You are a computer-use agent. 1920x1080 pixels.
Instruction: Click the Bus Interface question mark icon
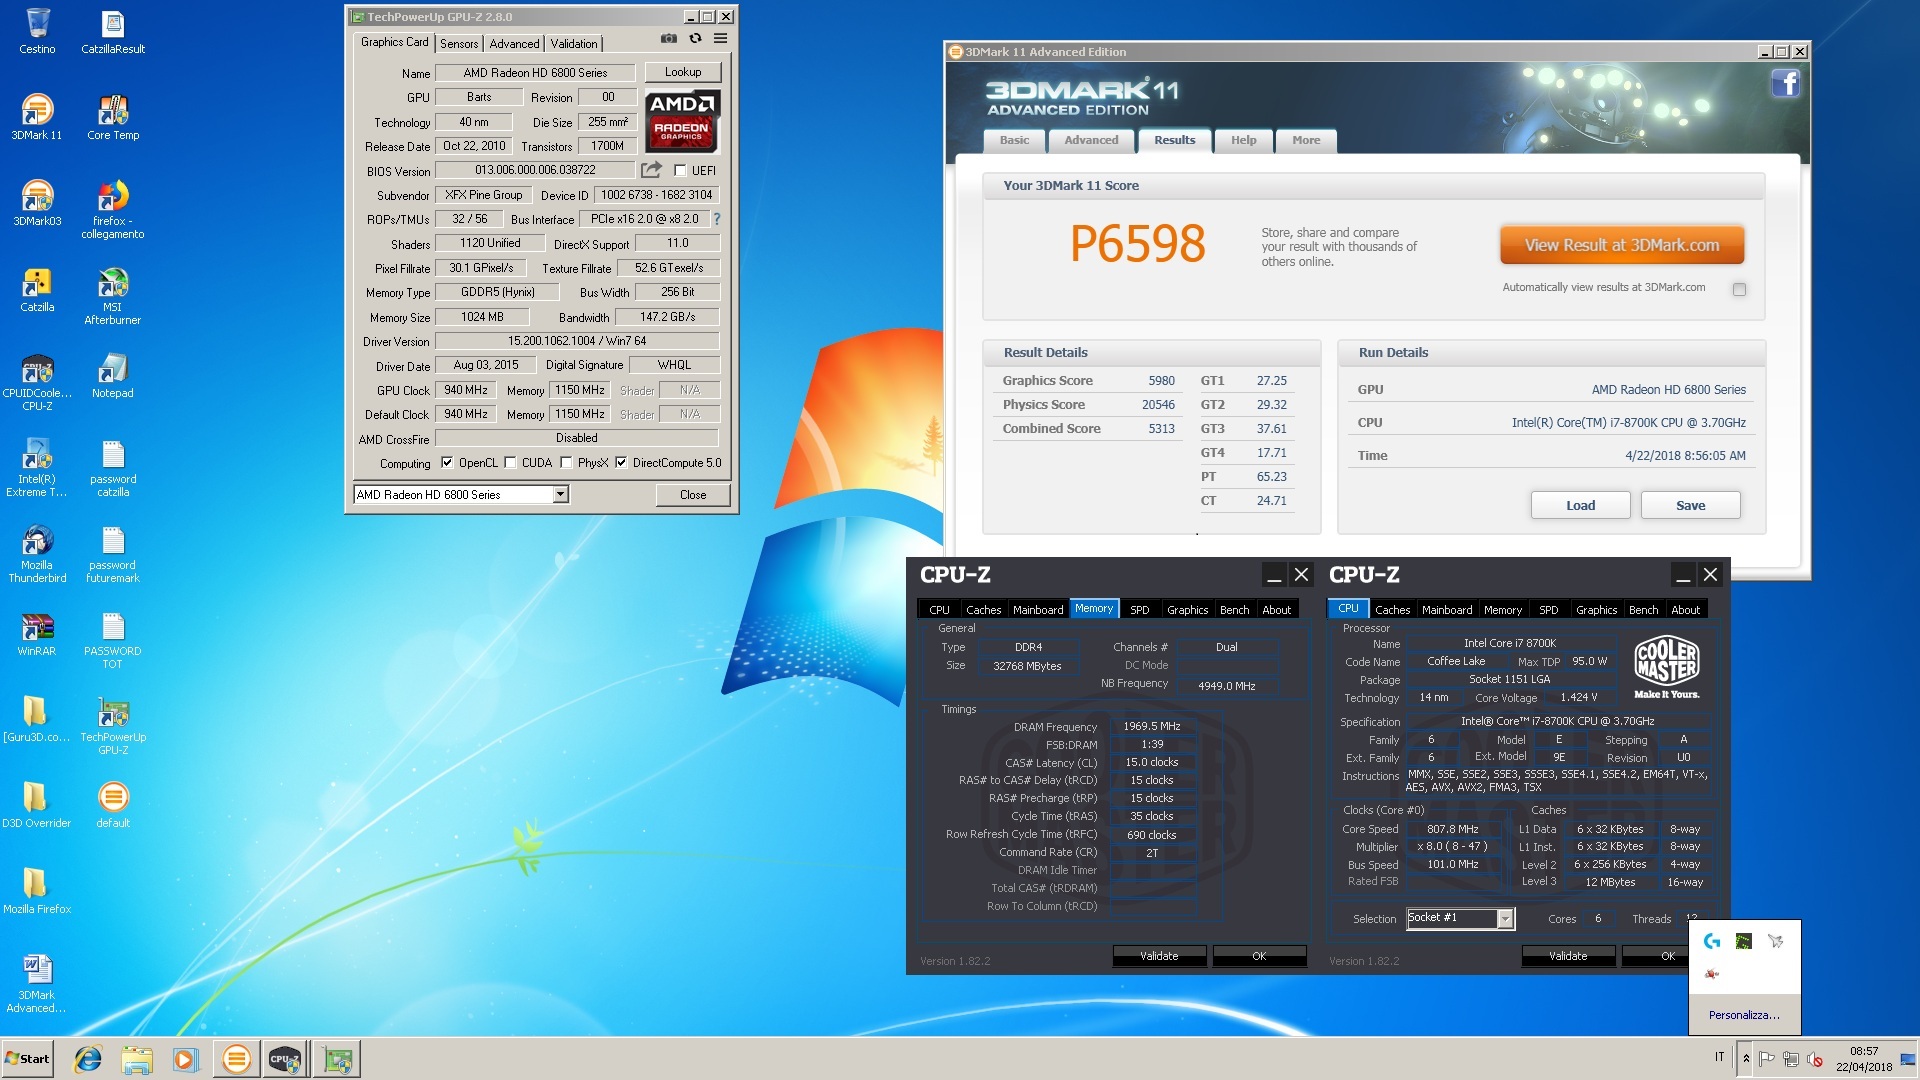click(716, 219)
